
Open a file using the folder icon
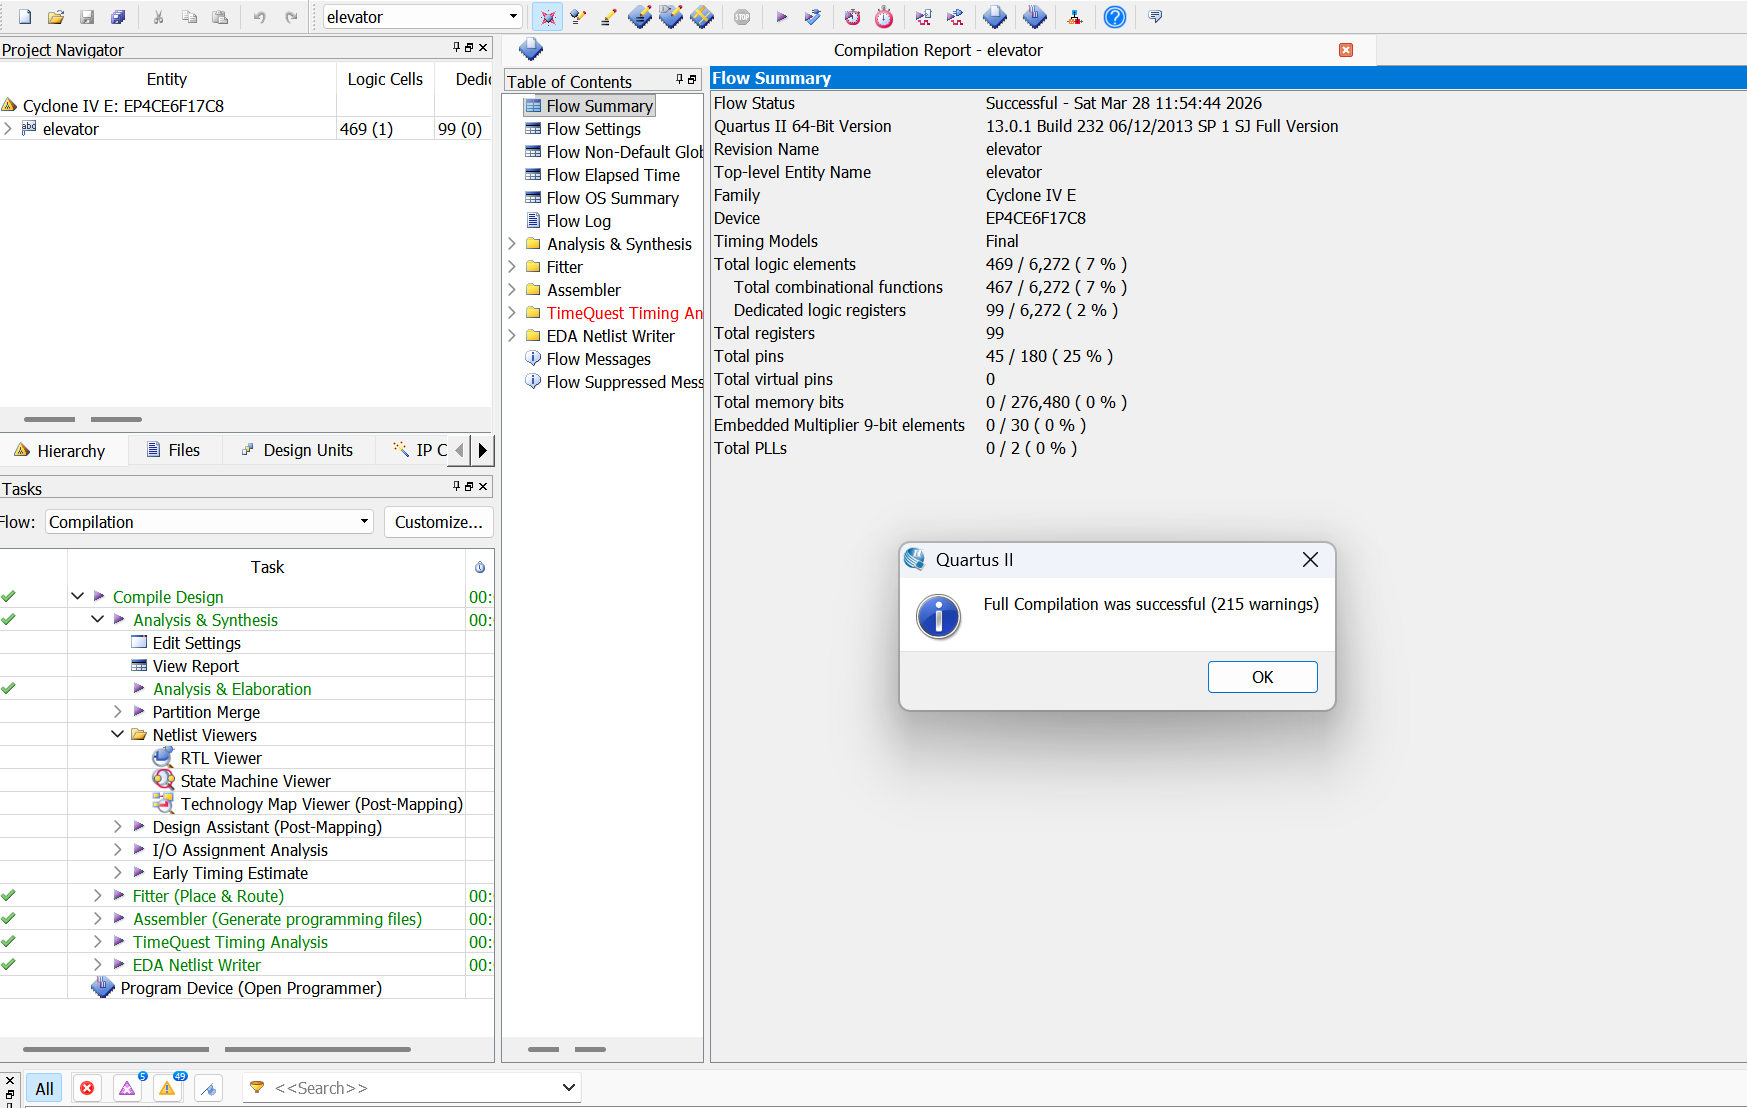pos(56,17)
